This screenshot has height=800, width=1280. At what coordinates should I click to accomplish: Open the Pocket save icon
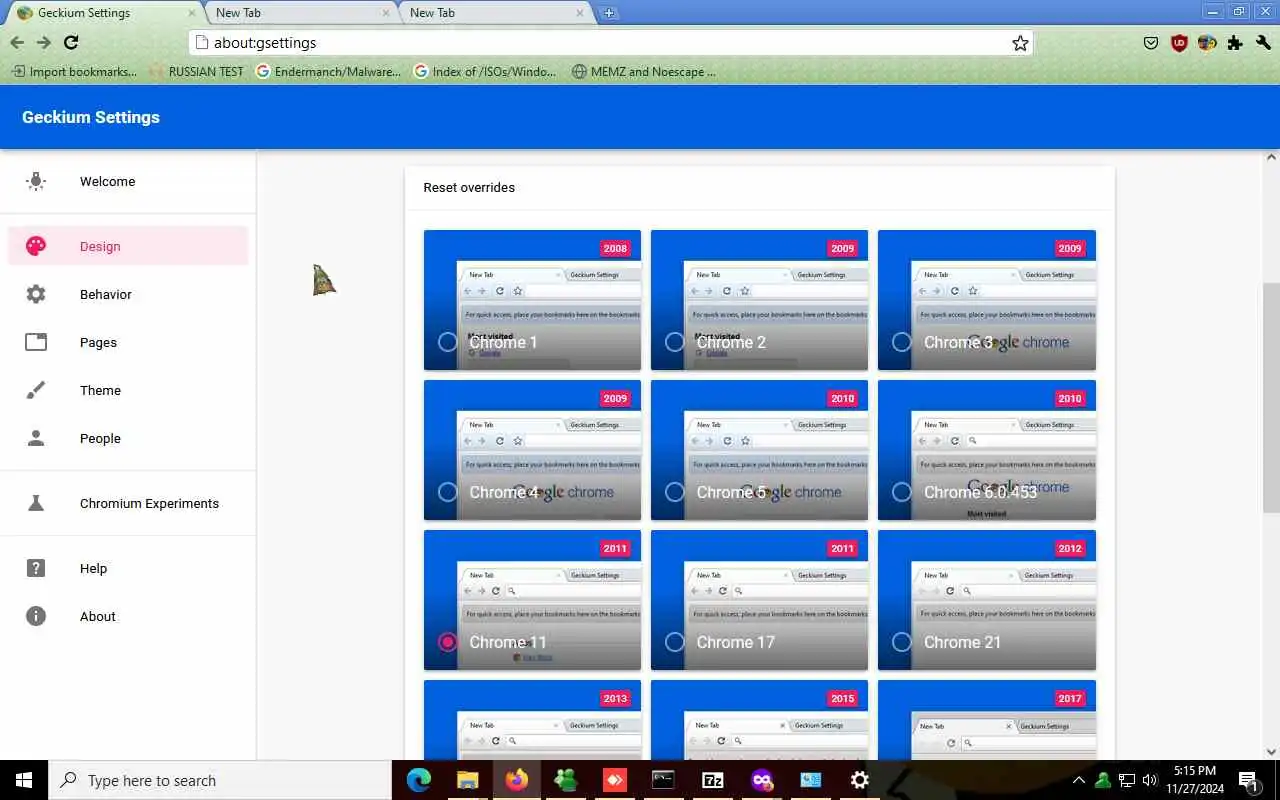(1151, 43)
